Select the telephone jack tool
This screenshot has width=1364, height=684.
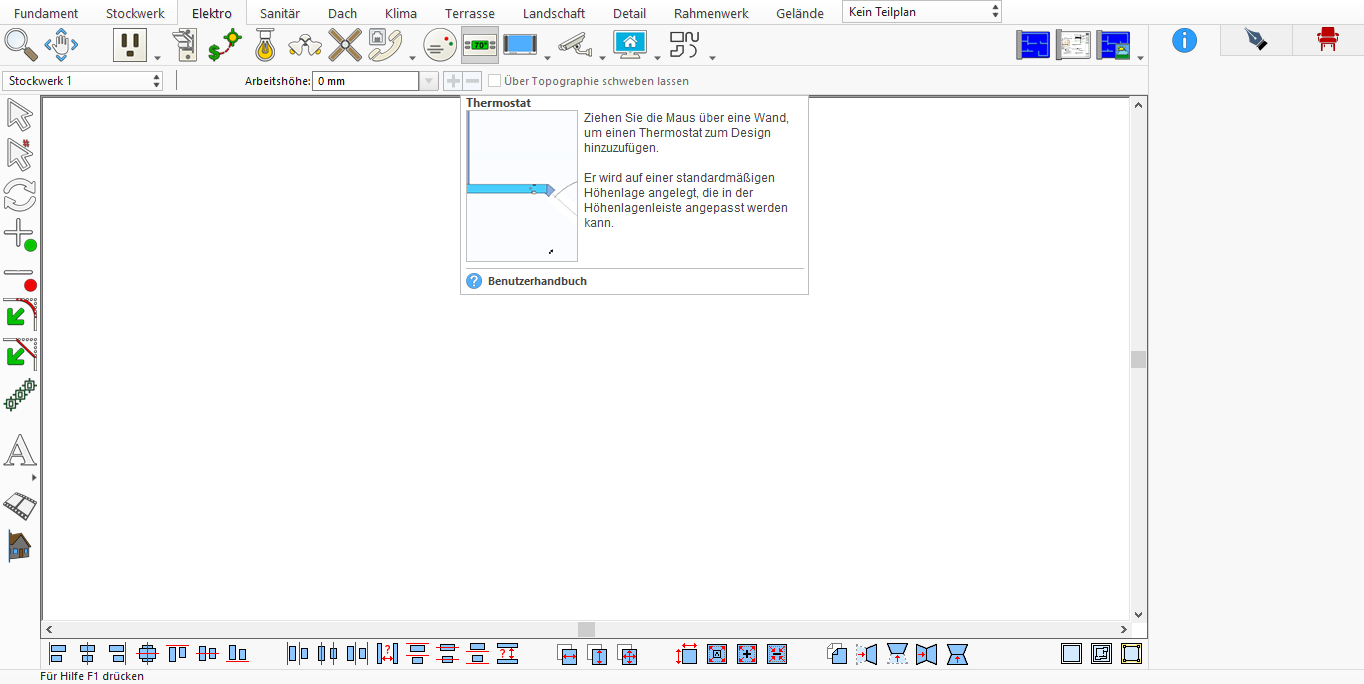click(385, 44)
